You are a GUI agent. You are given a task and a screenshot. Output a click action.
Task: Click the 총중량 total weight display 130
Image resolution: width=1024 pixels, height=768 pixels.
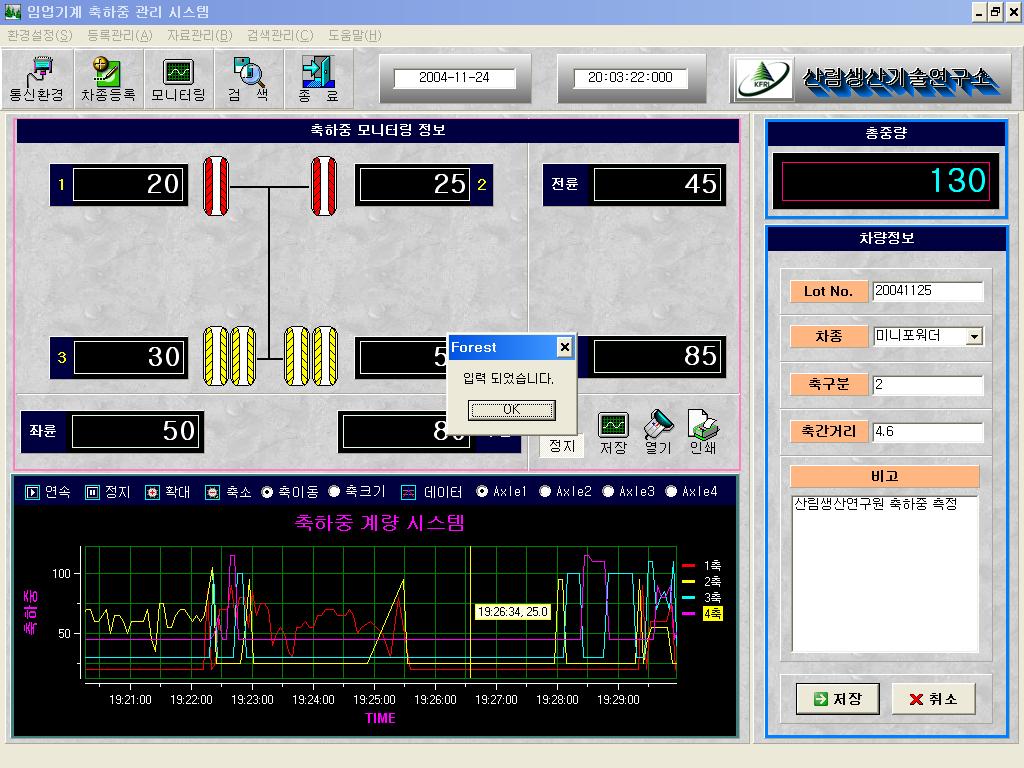click(x=886, y=181)
